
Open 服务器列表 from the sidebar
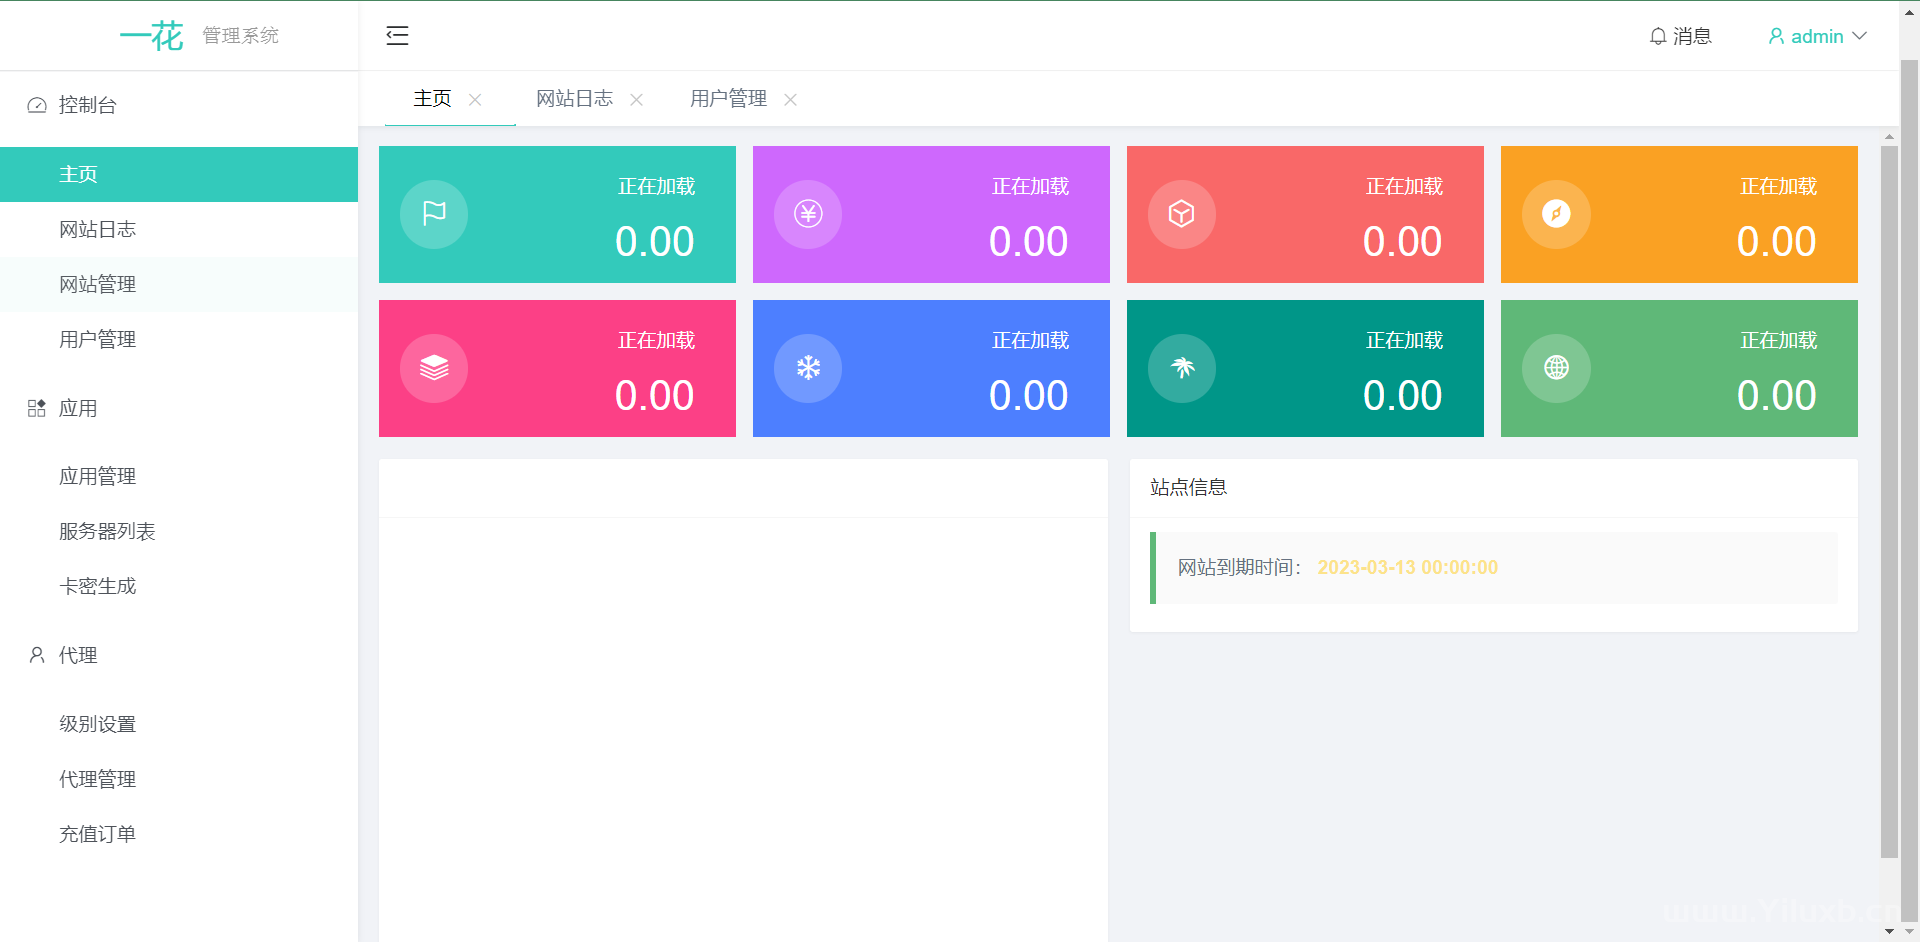179,531
